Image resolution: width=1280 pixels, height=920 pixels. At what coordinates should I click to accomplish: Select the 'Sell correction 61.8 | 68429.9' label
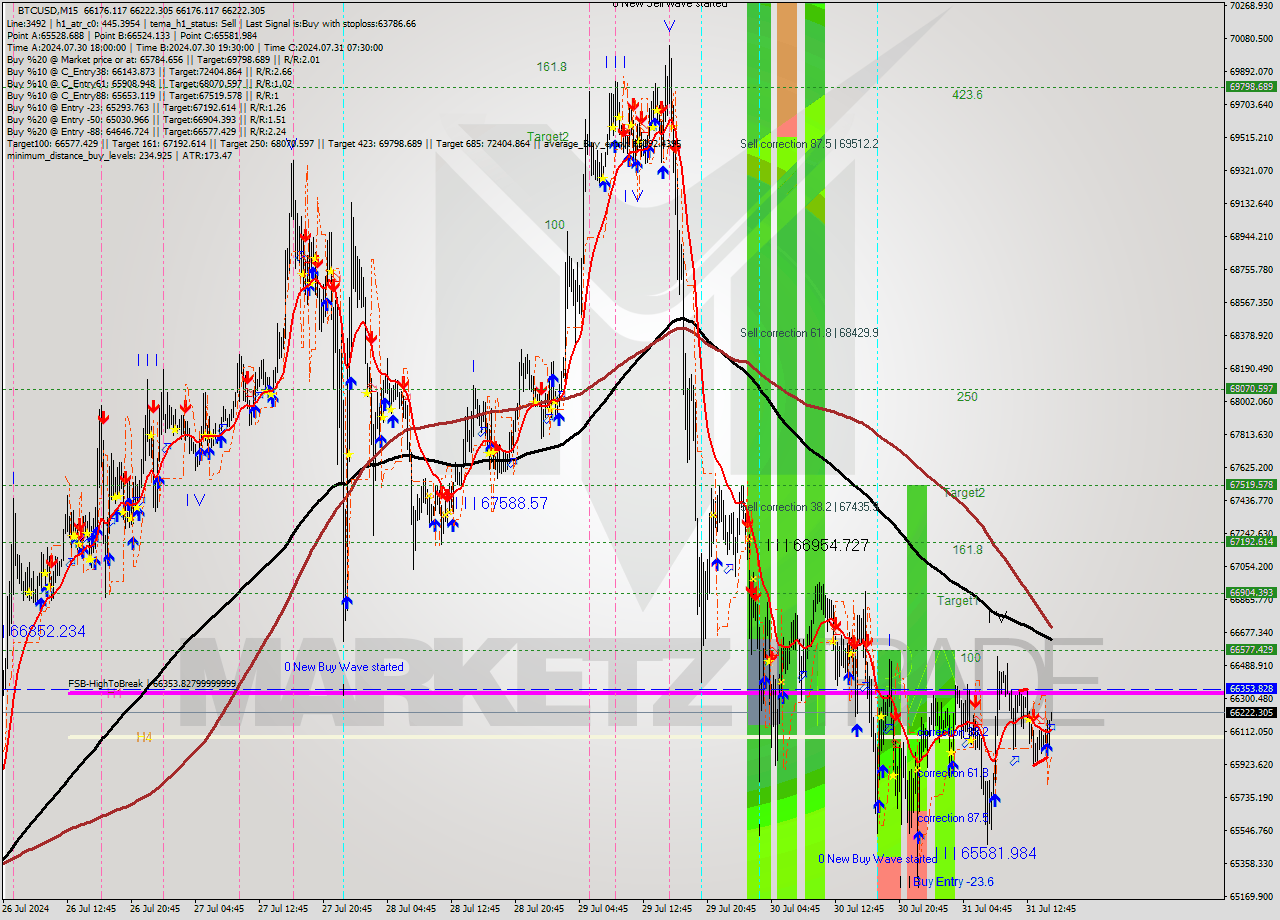click(809, 333)
